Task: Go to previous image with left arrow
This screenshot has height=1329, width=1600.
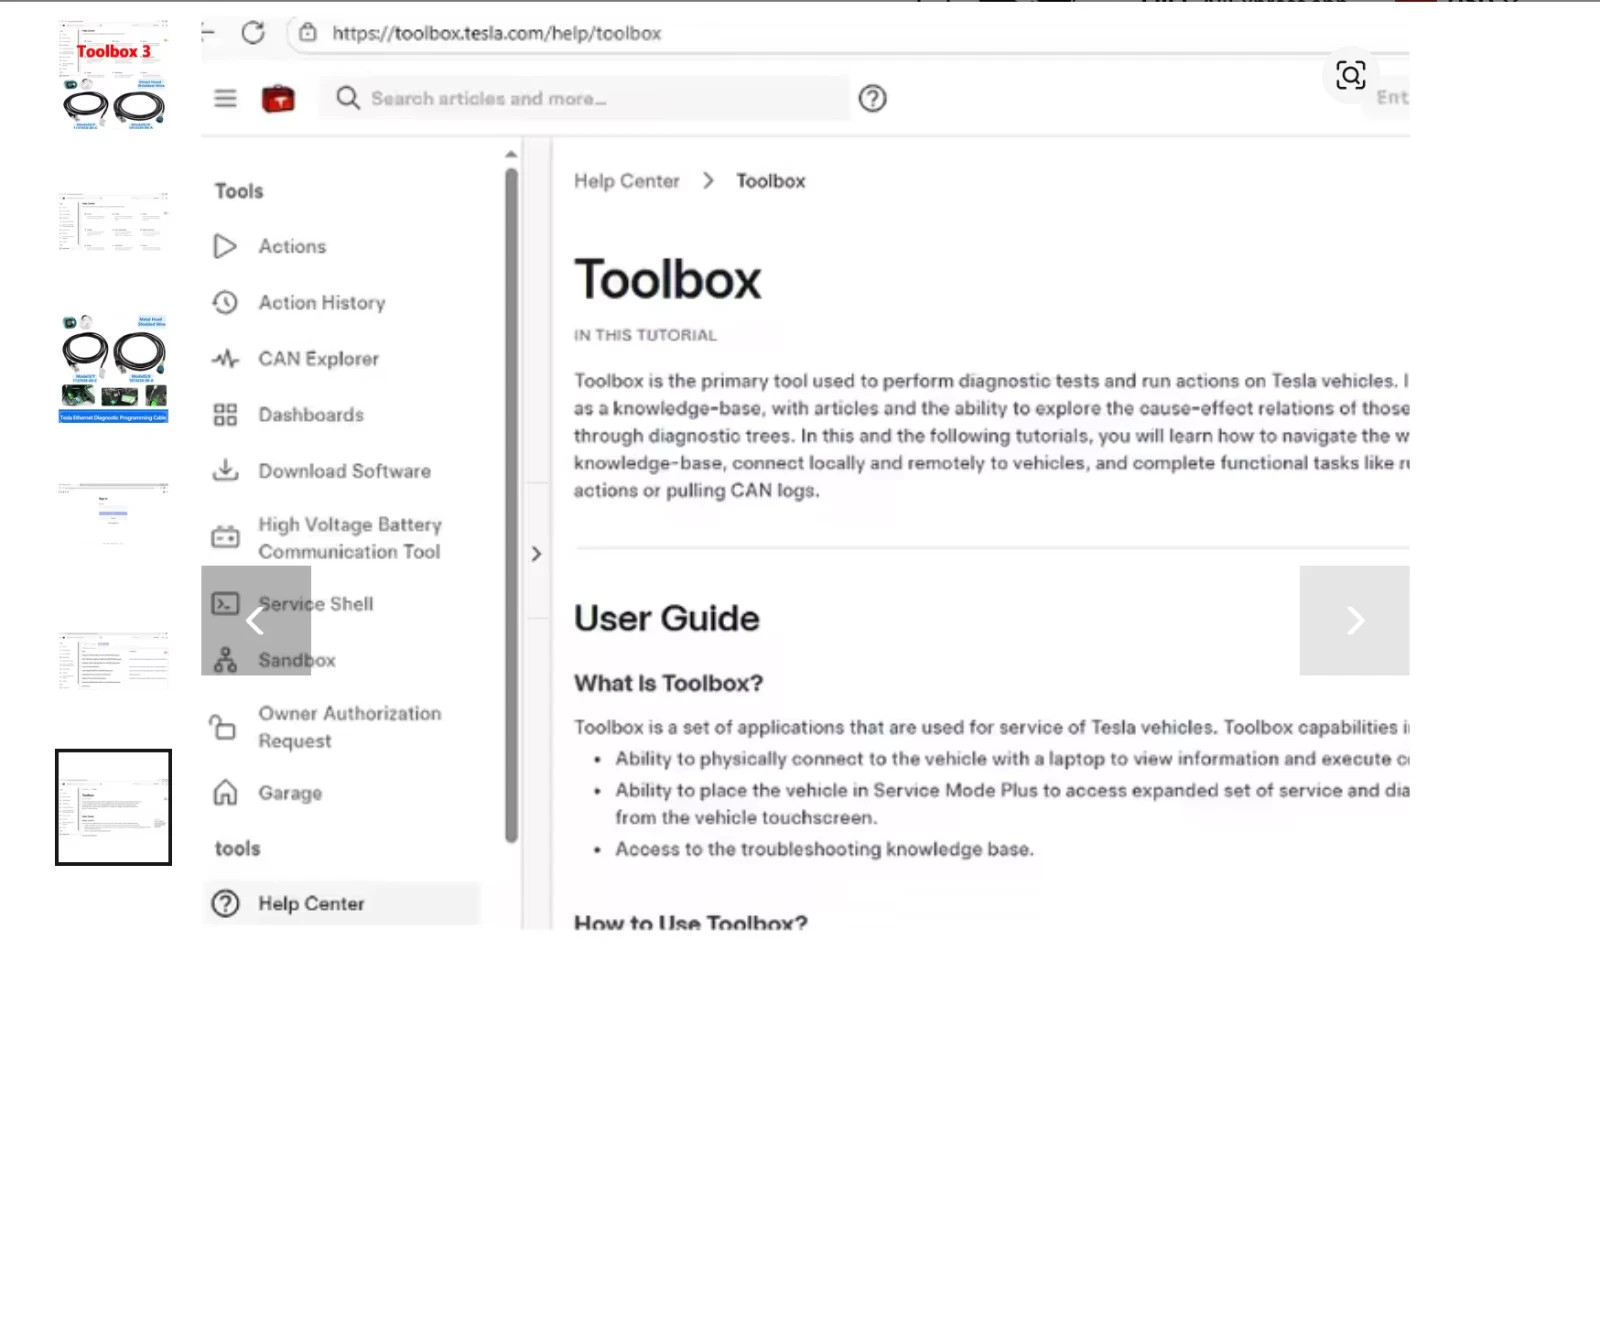Action: [256, 620]
